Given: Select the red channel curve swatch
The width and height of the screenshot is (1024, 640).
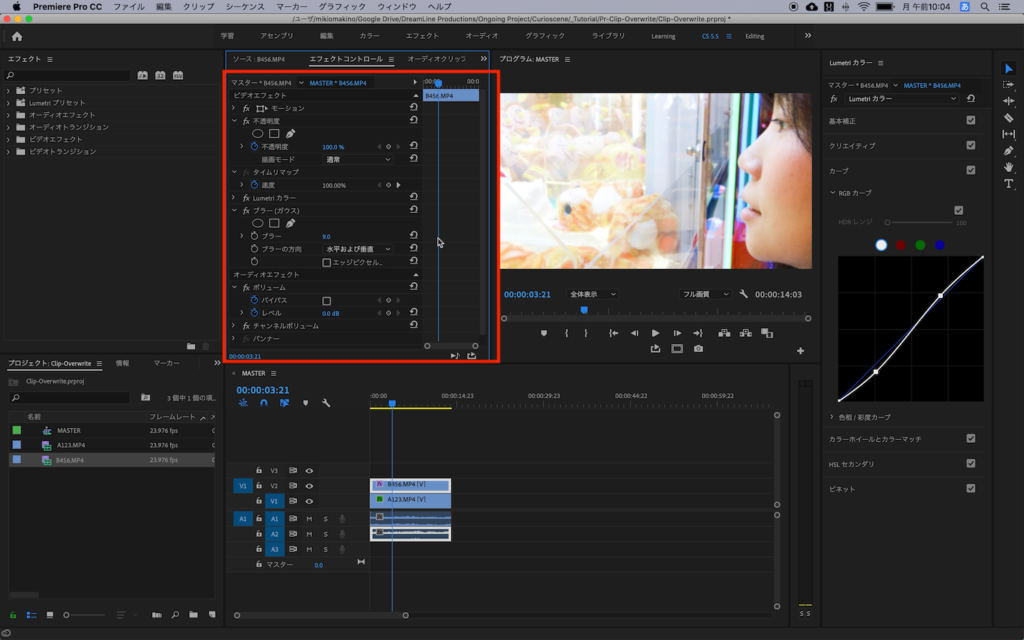Looking at the screenshot, I should 900,245.
